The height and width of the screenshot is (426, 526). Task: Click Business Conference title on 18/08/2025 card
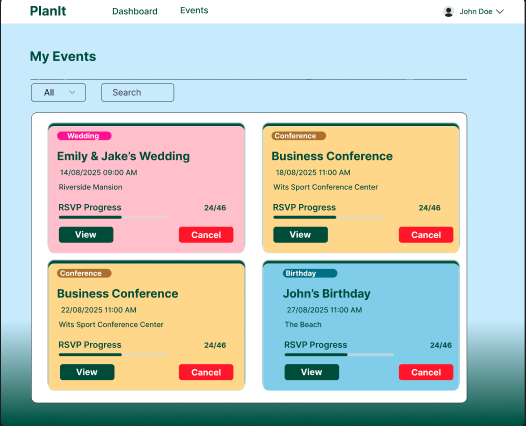pos(332,156)
